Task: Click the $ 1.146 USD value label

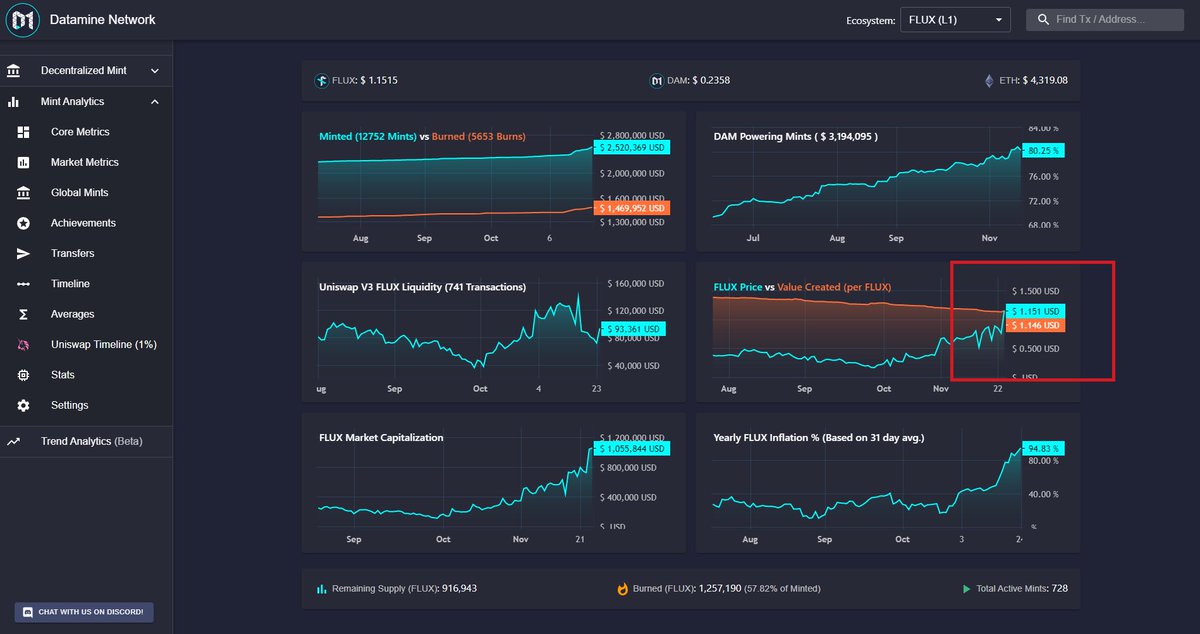Action: pyautogui.click(x=1037, y=325)
